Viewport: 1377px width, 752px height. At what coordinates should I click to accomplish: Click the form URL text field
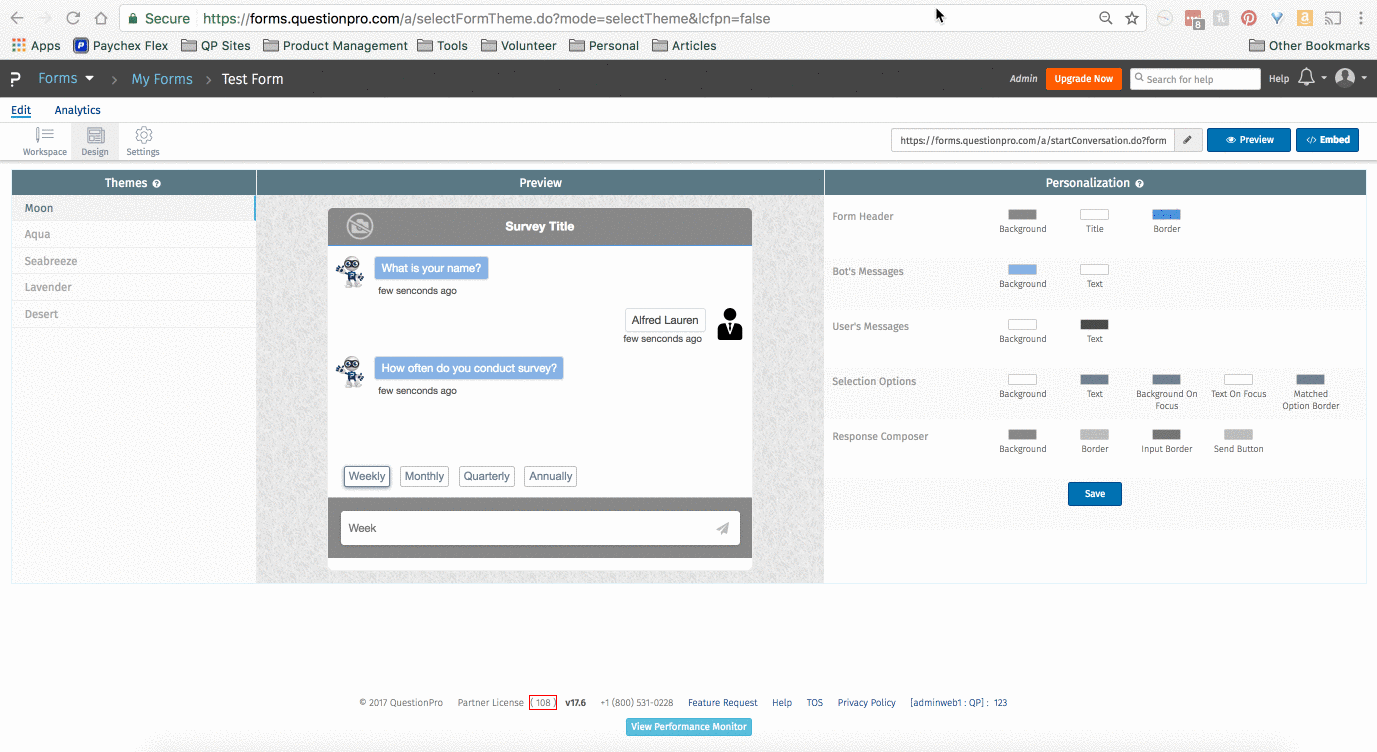[1032, 140]
